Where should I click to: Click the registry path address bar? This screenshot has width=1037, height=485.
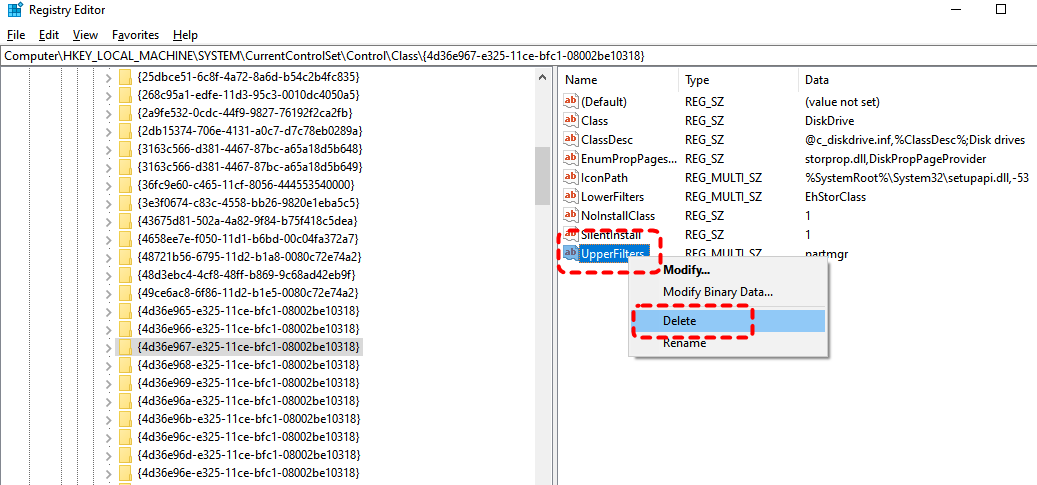[500, 55]
